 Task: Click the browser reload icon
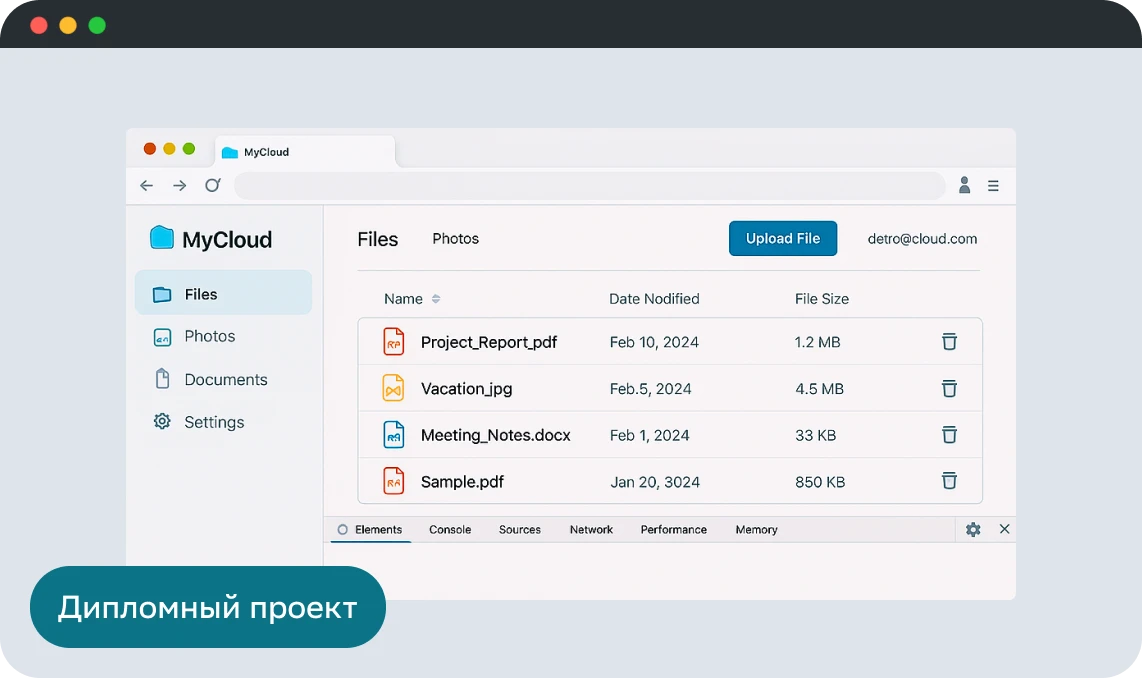pos(212,185)
